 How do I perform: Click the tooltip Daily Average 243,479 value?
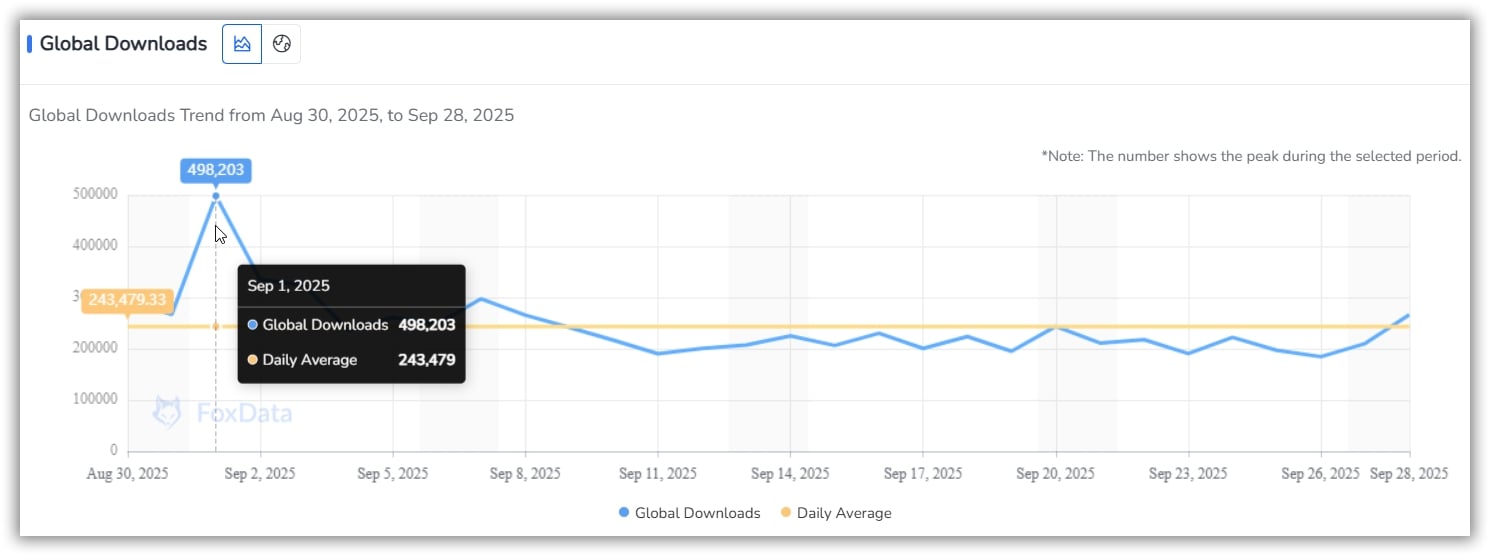[x=426, y=360]
